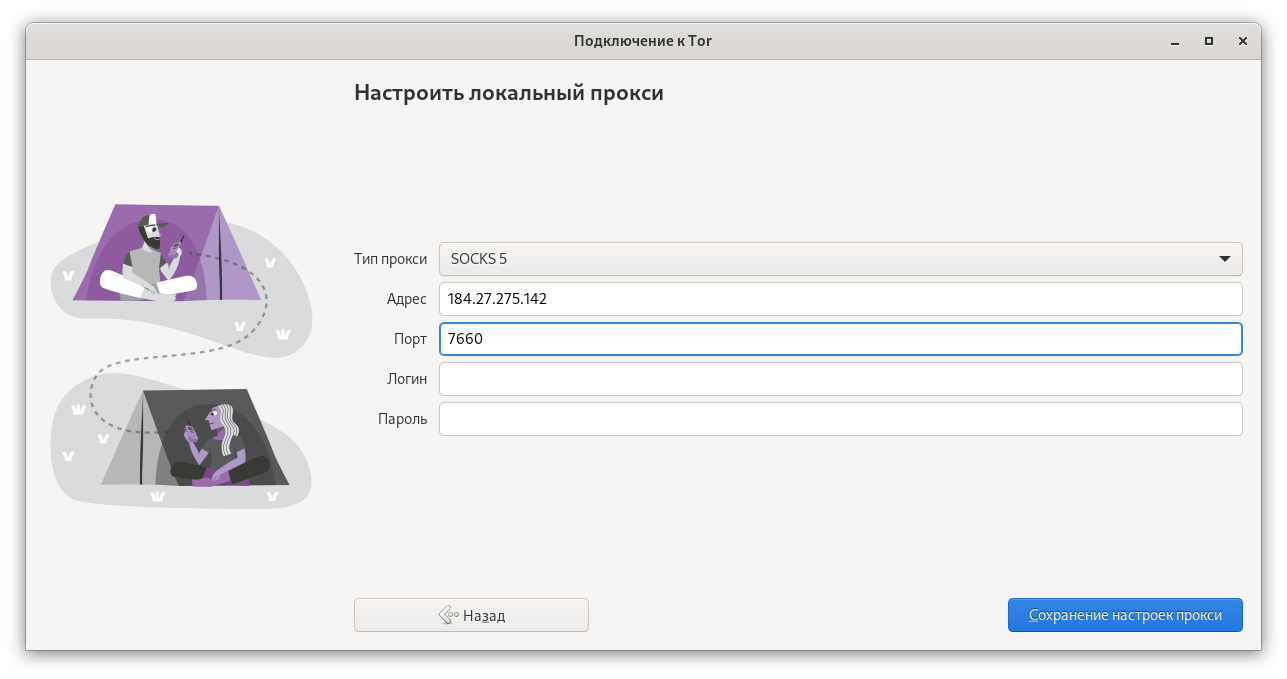Select the empty Логин input field

click(x=840, y=379)
